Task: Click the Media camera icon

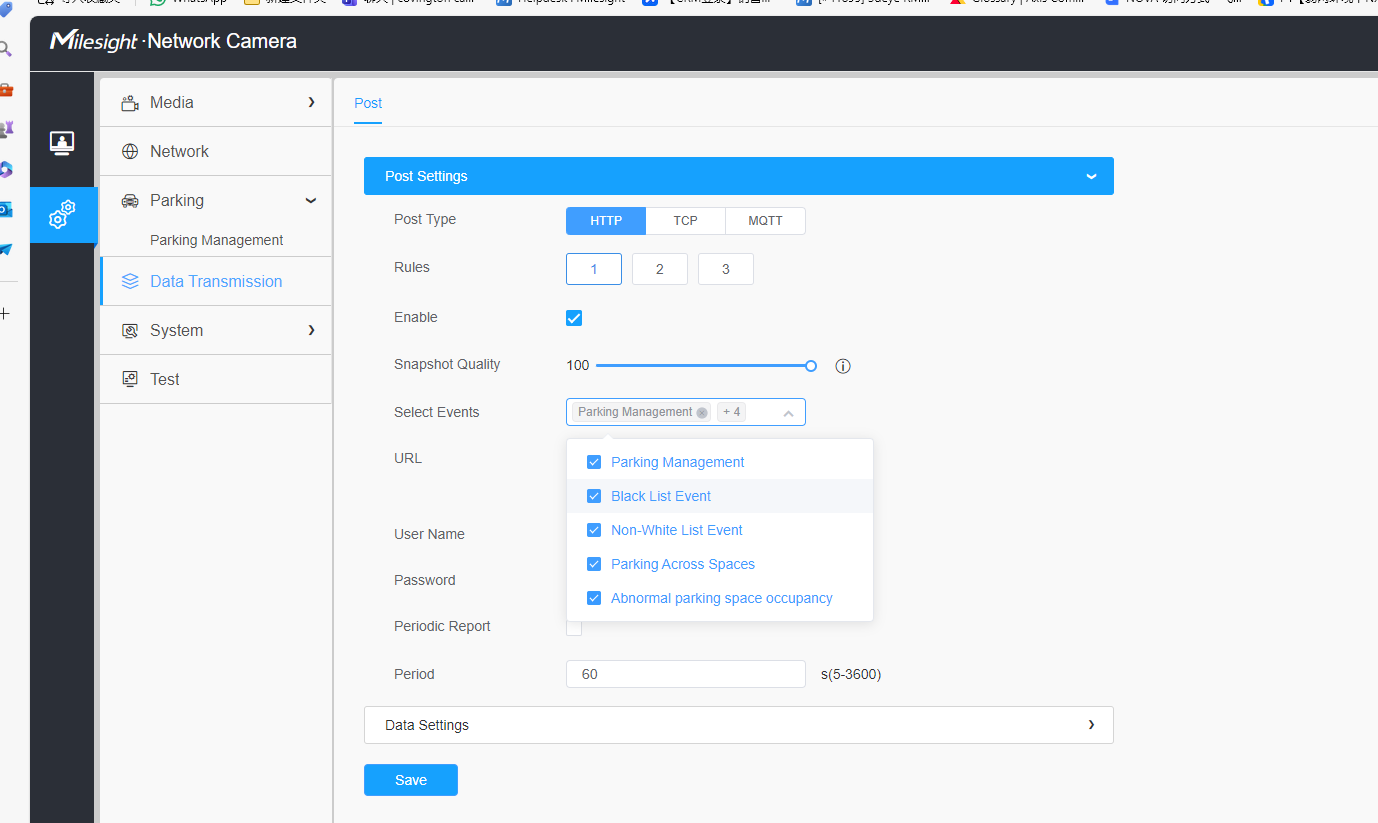Action: pyautogui.click(x=130, y=102)
